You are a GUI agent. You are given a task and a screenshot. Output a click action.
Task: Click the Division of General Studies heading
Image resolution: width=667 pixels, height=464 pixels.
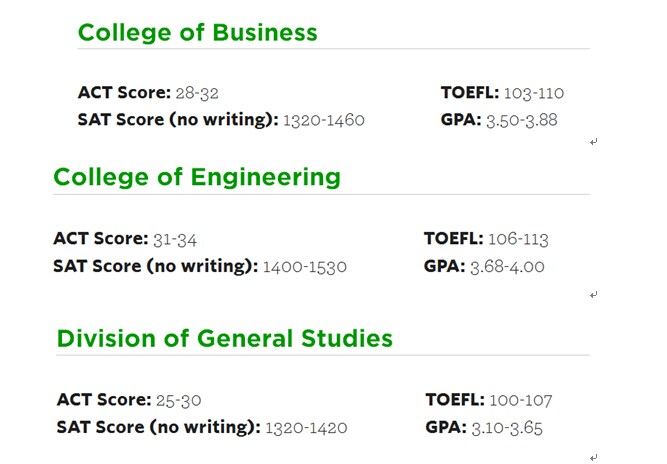pyautogui.click(x=225, y=339)
